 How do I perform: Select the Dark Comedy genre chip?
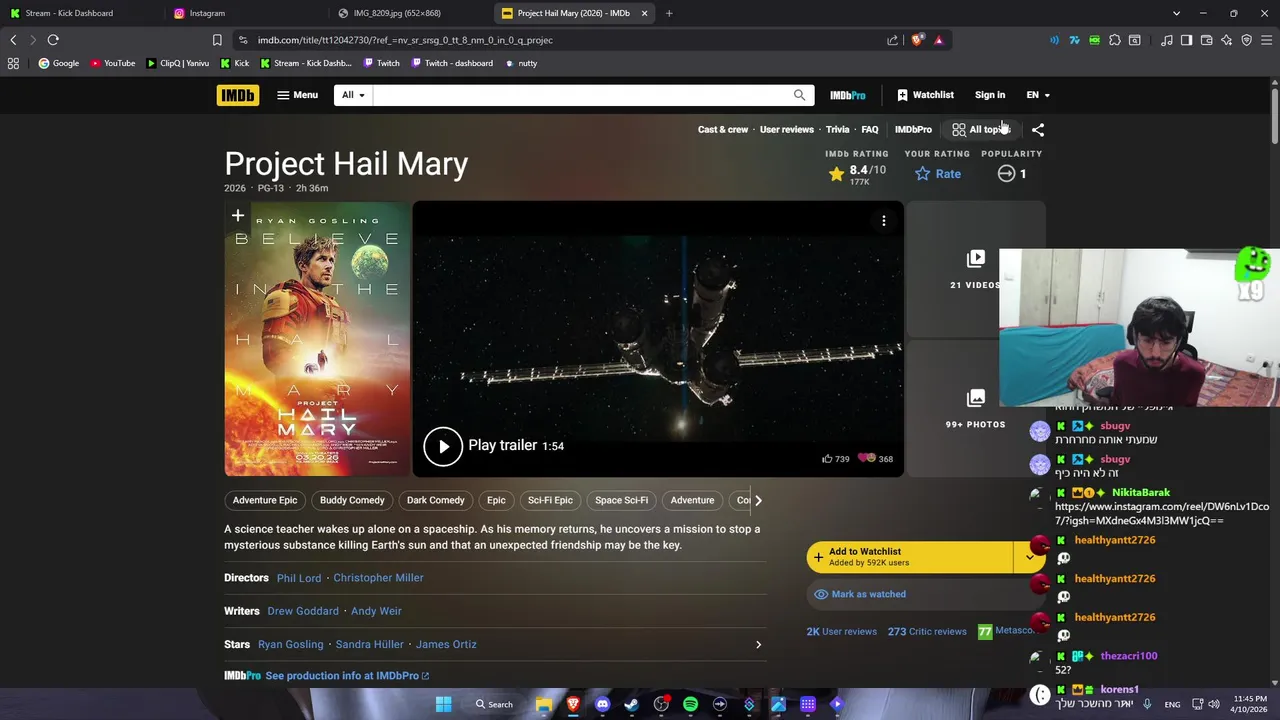pos(436,500)
